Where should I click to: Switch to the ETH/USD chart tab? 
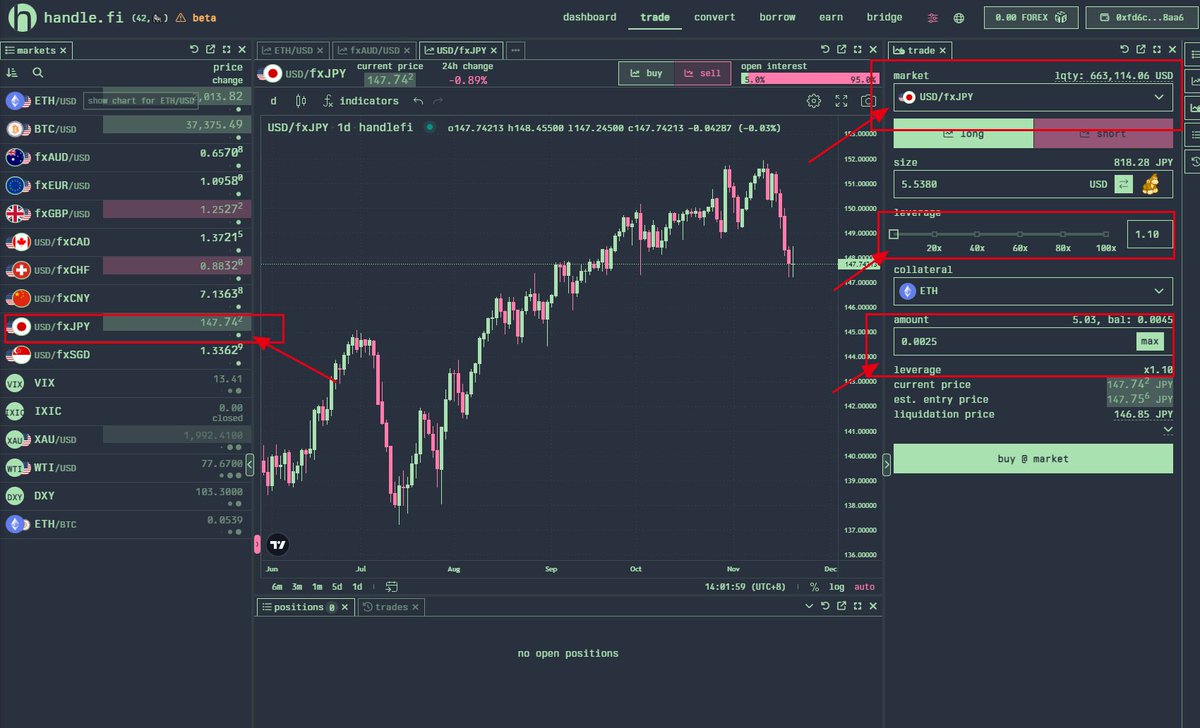292,50
